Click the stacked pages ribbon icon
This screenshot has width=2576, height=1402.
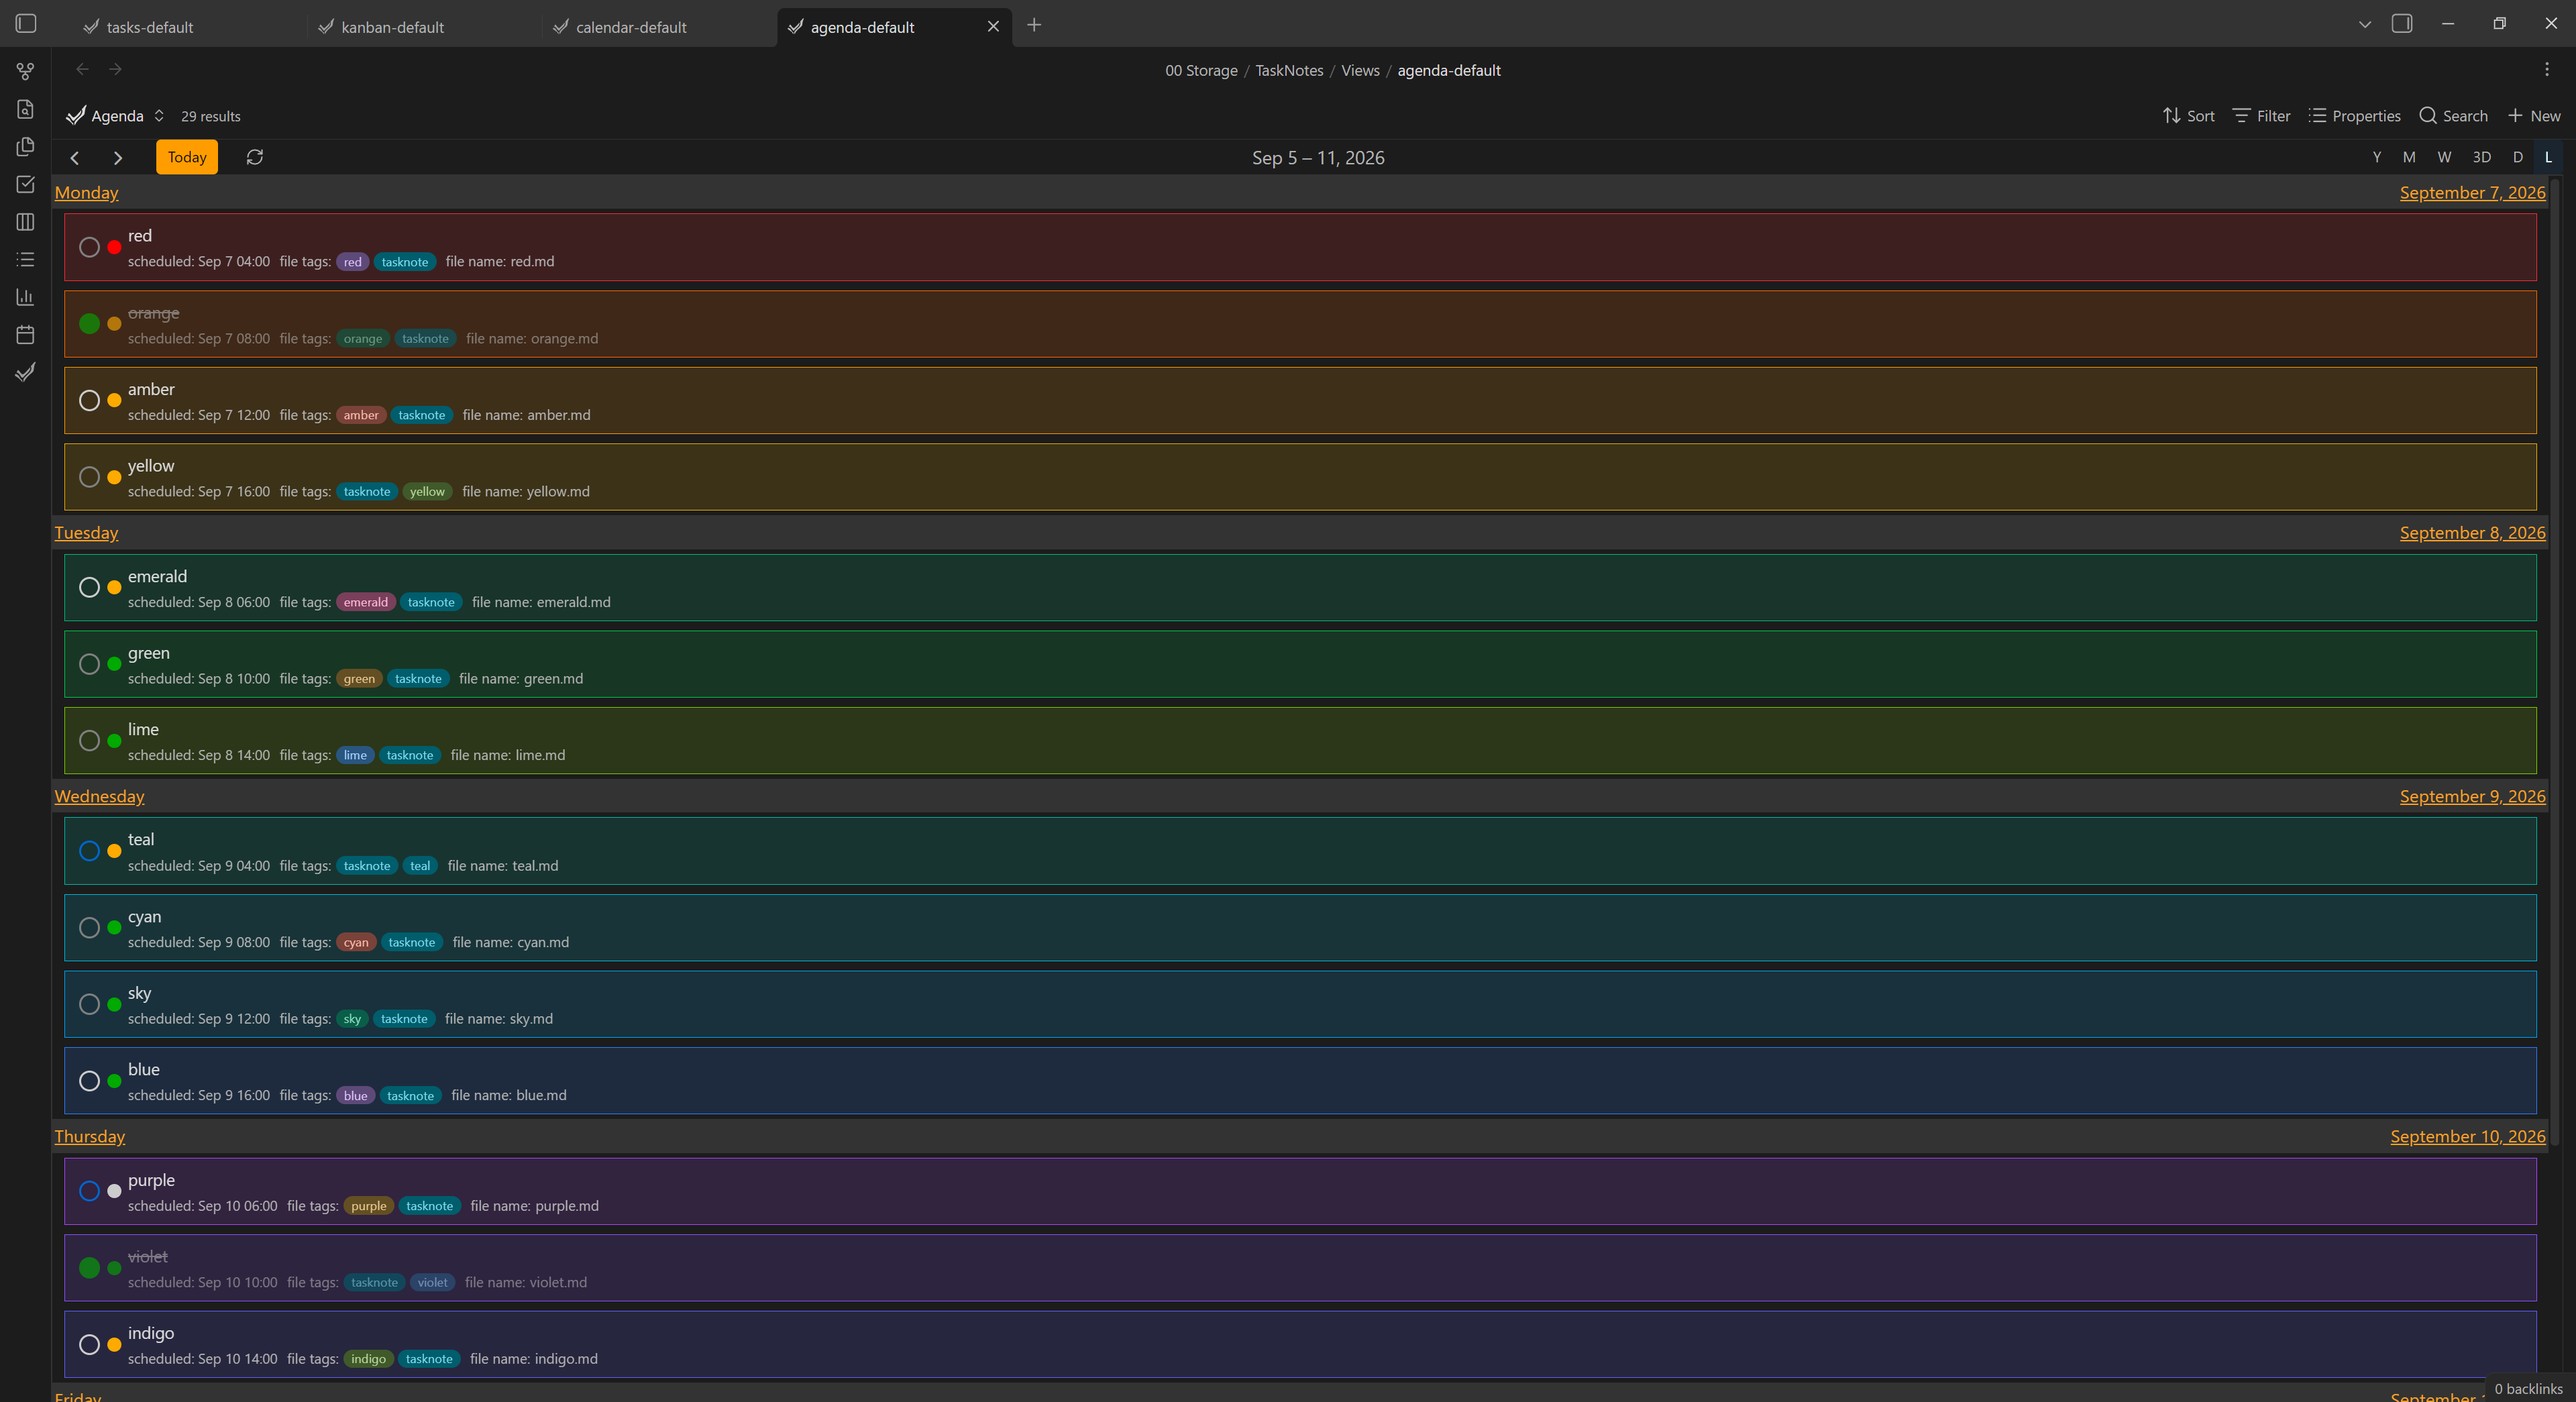pyautogui.click(x=26, y=147)
